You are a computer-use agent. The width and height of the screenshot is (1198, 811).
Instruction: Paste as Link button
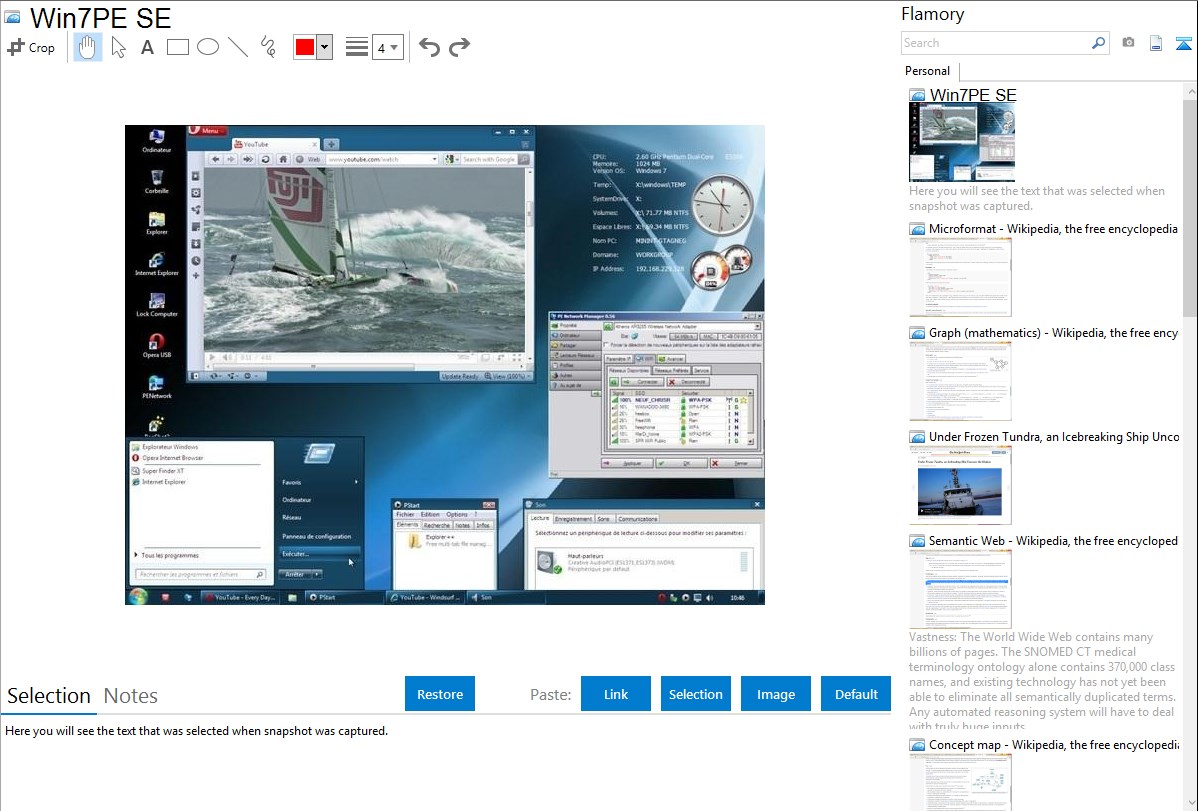pos(616,694)
